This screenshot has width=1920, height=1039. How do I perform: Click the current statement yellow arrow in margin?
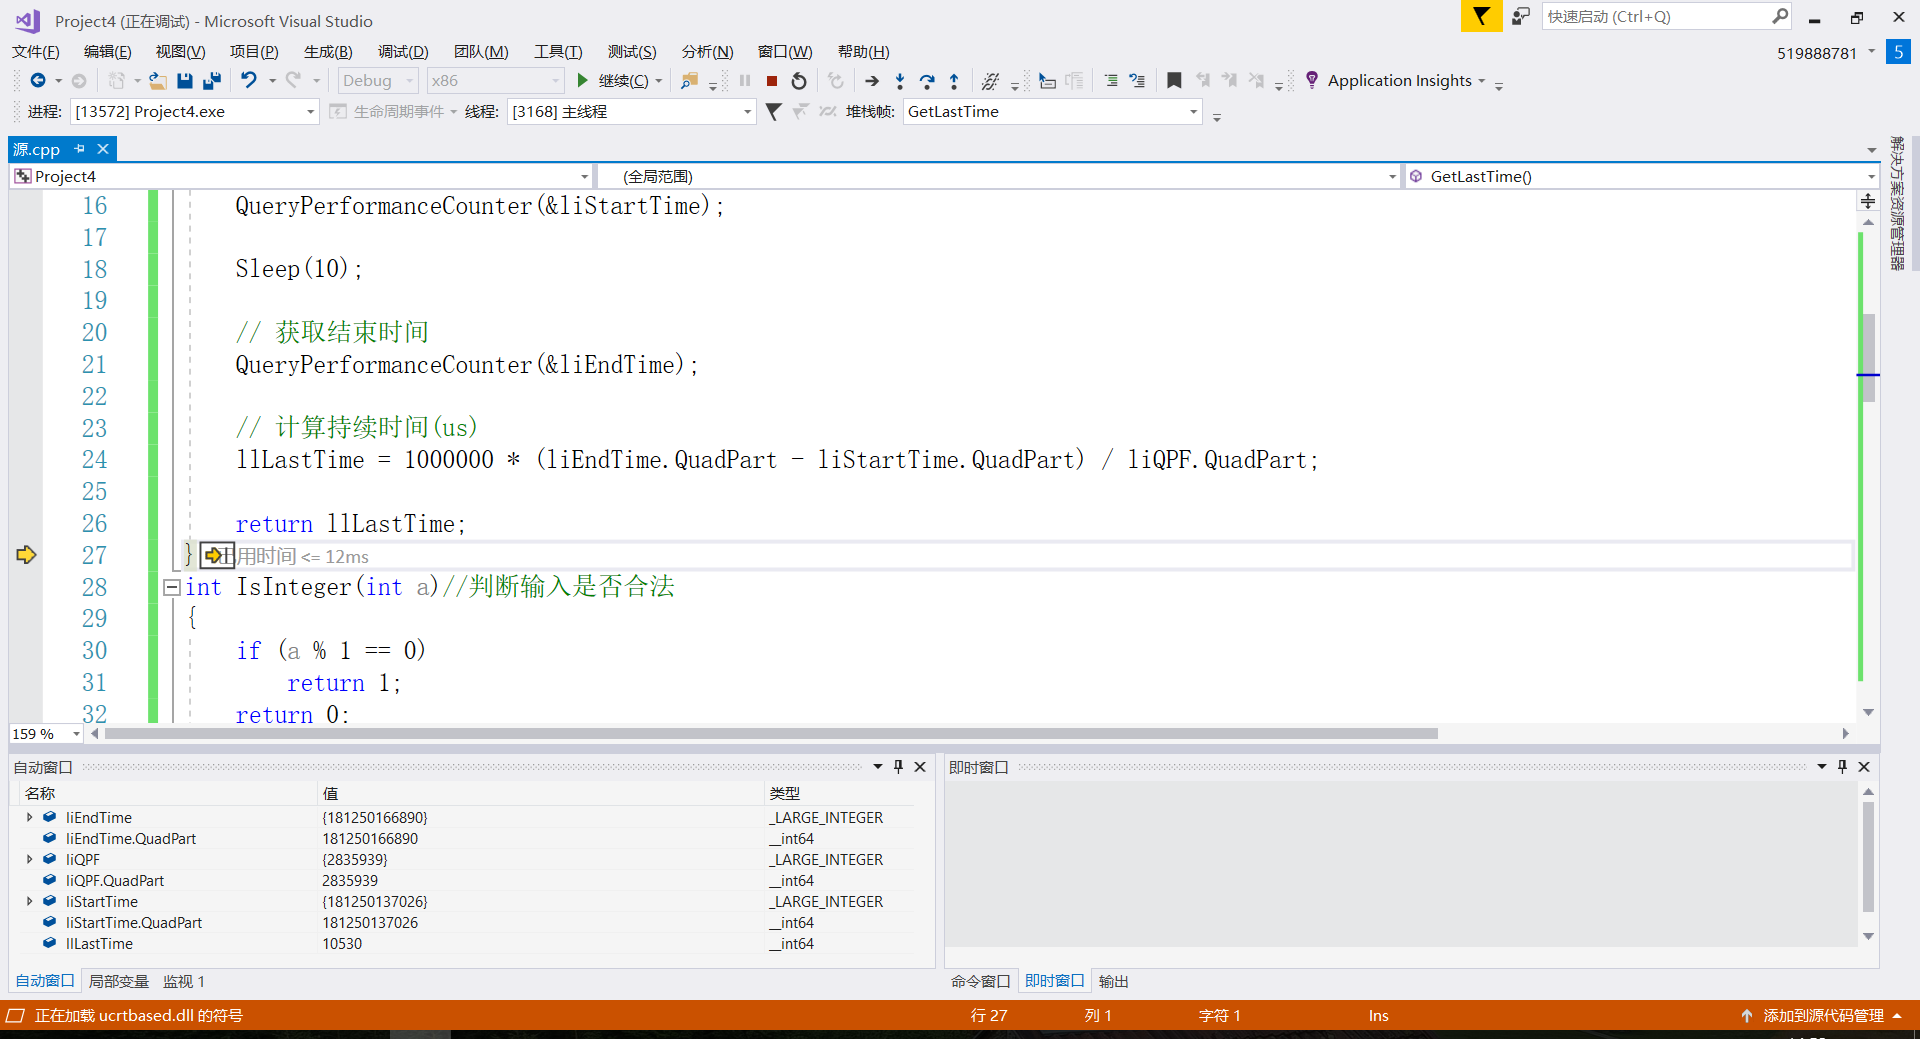(x=26, y=555)
